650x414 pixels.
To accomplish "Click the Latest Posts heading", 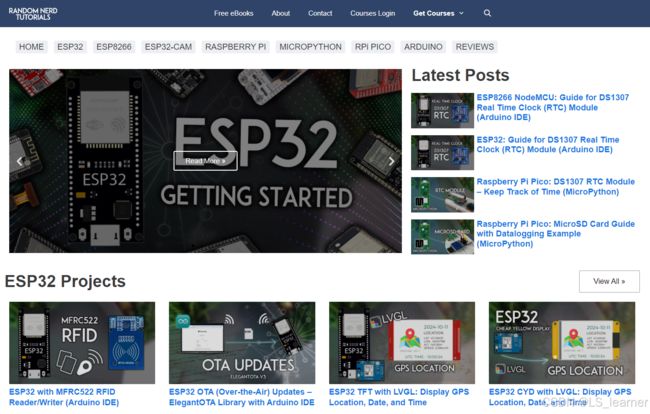I will coord(460,75).
